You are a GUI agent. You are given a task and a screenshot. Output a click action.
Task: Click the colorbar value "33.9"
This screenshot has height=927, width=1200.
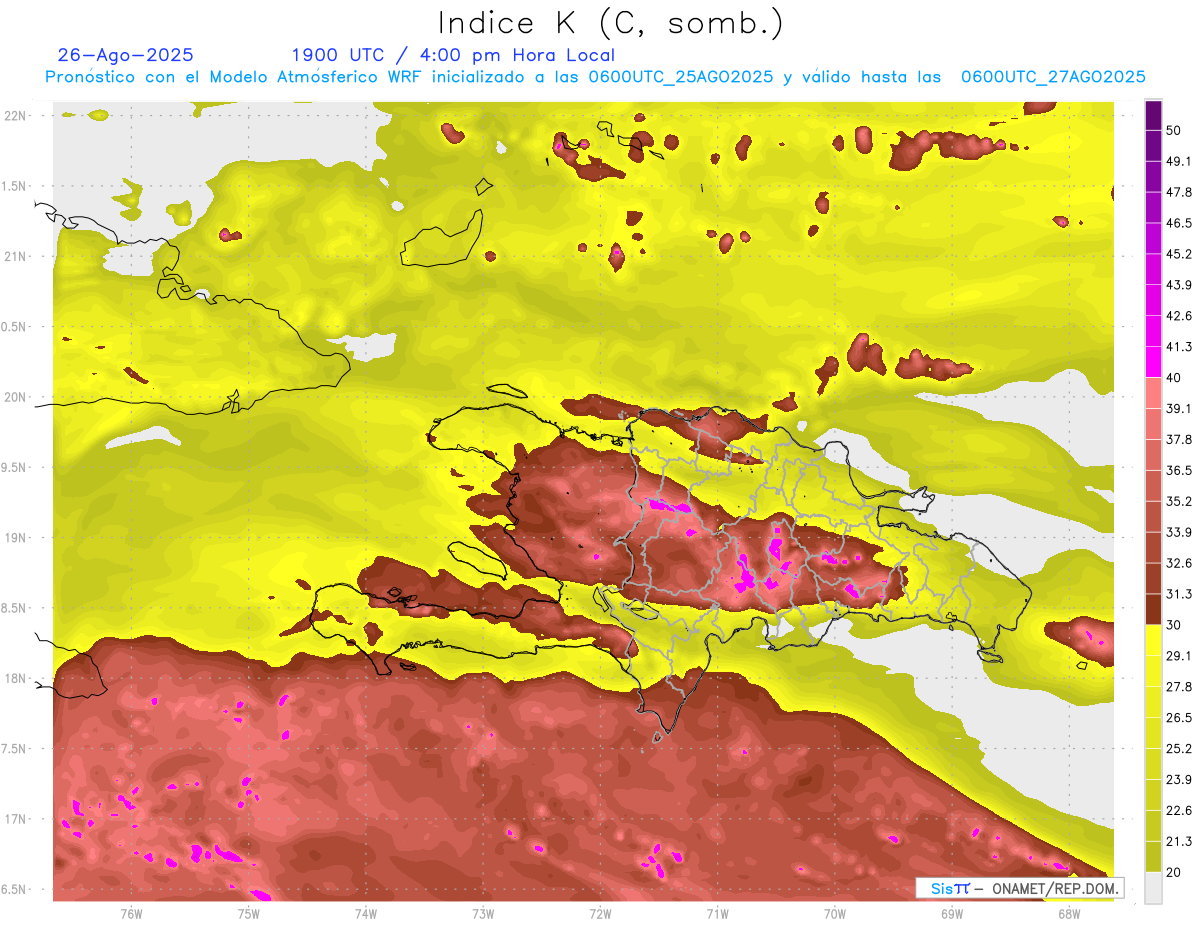pyautogui.click(x=1179, y=532)
